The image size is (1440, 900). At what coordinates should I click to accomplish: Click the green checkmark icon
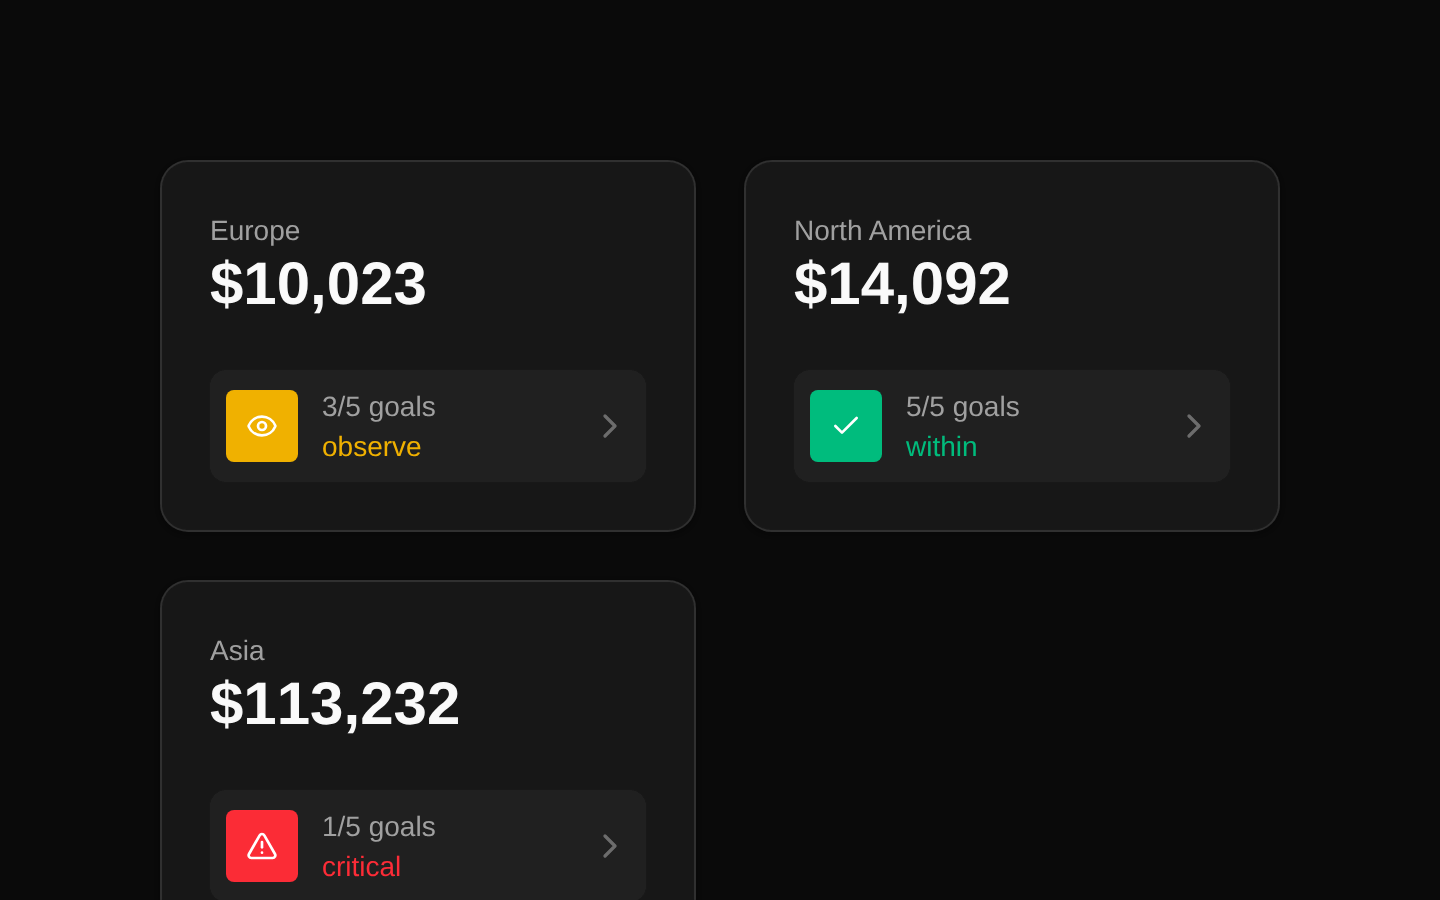coord(846,426)
